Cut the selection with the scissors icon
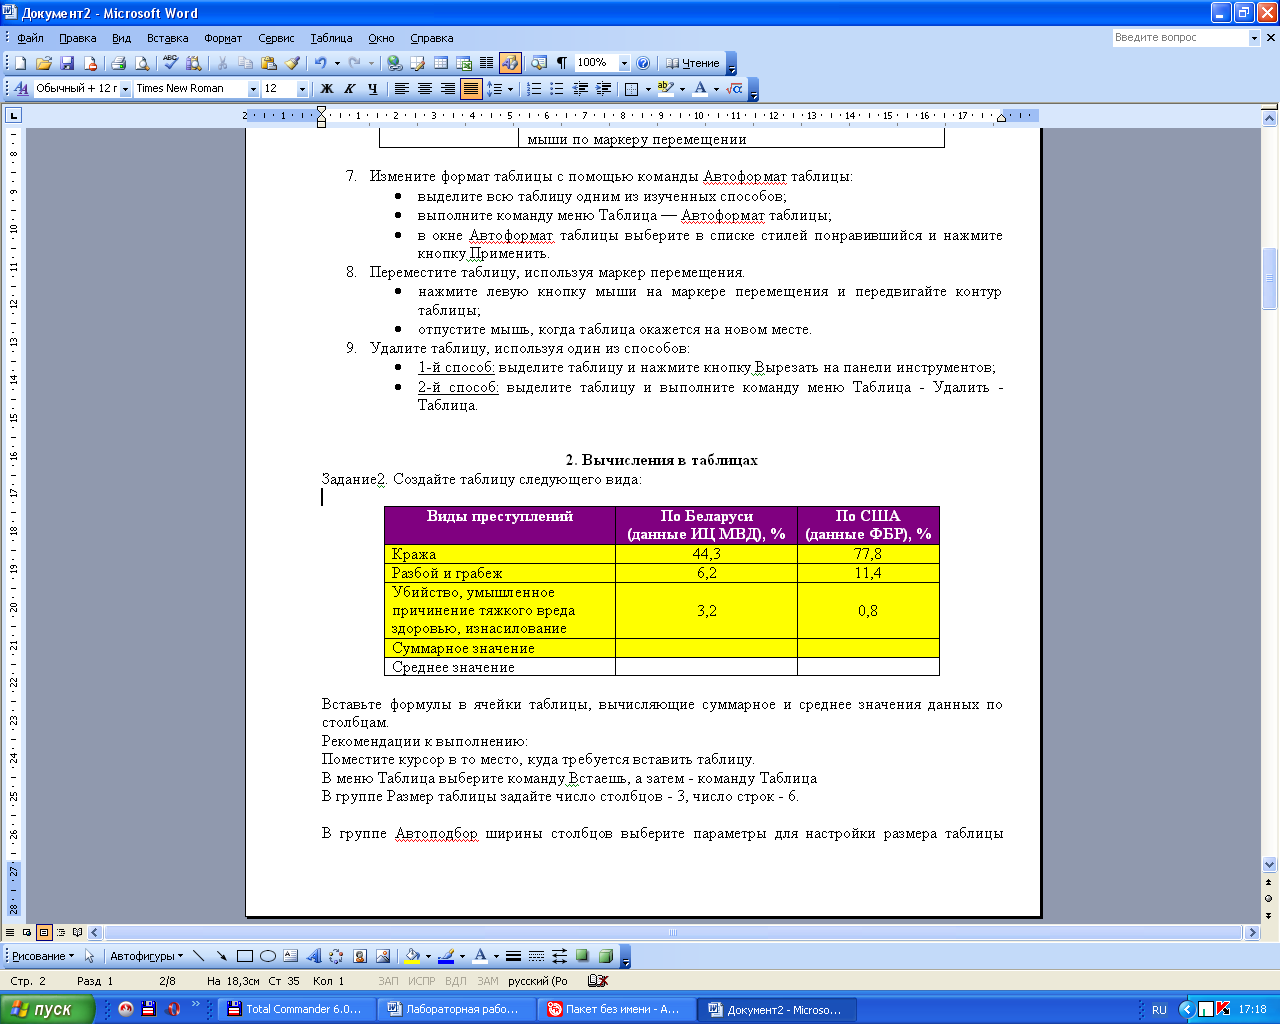 click(221, 63)
